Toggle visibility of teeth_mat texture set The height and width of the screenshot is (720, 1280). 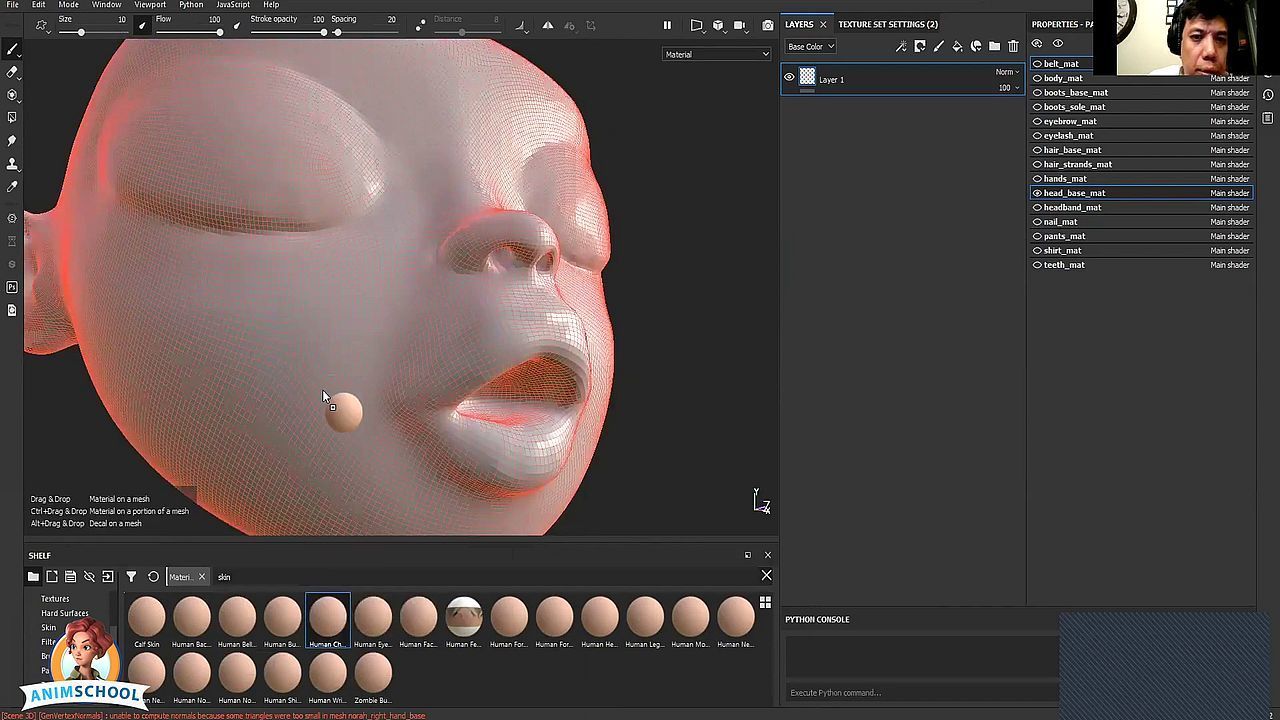(1037, 265)
